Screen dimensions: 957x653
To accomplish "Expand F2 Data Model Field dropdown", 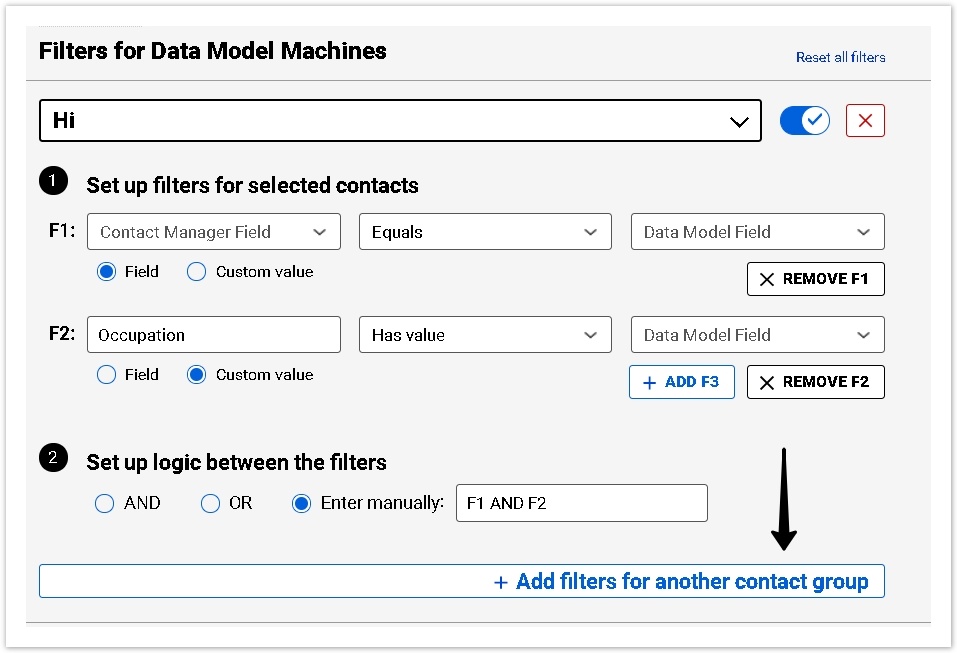I will tap(757, 335).
